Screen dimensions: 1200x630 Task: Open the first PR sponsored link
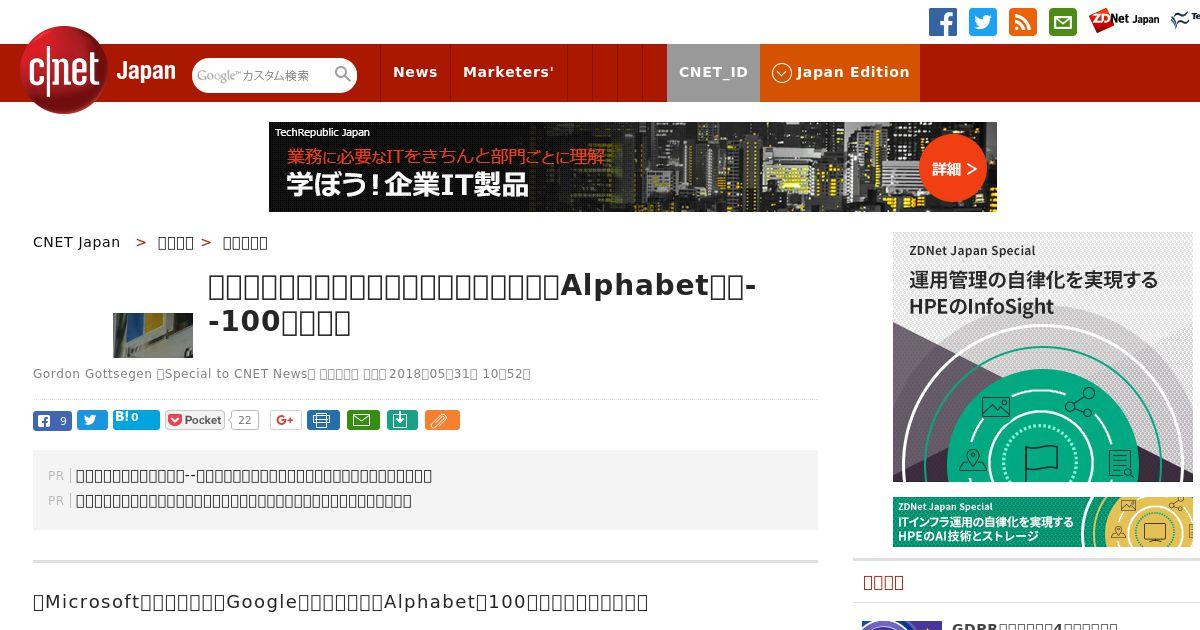point(254,476)
